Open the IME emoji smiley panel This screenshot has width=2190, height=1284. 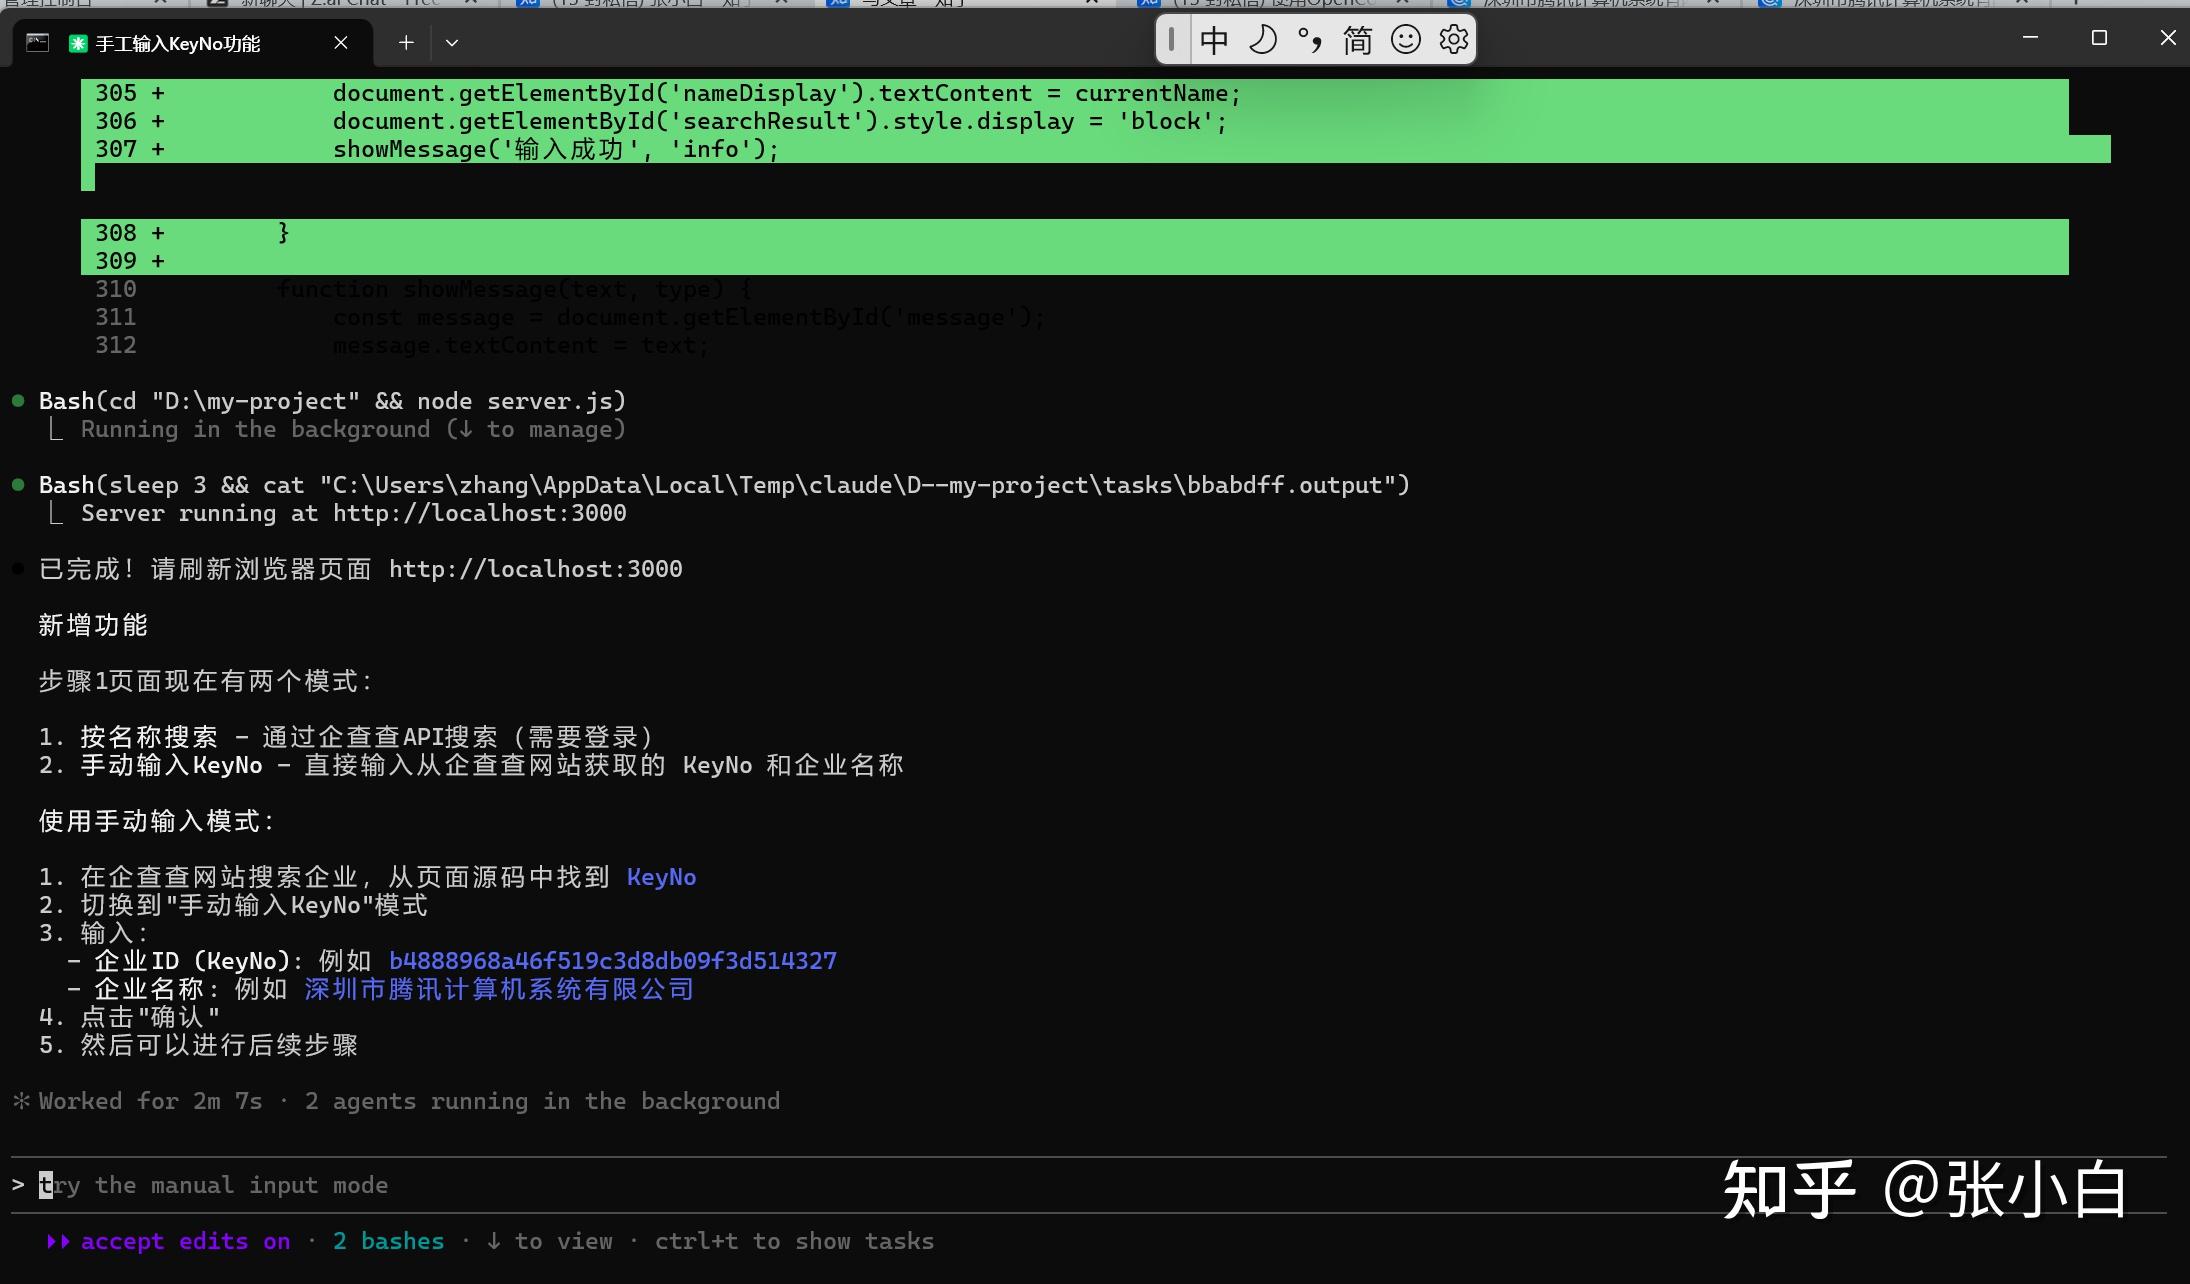1406,40
